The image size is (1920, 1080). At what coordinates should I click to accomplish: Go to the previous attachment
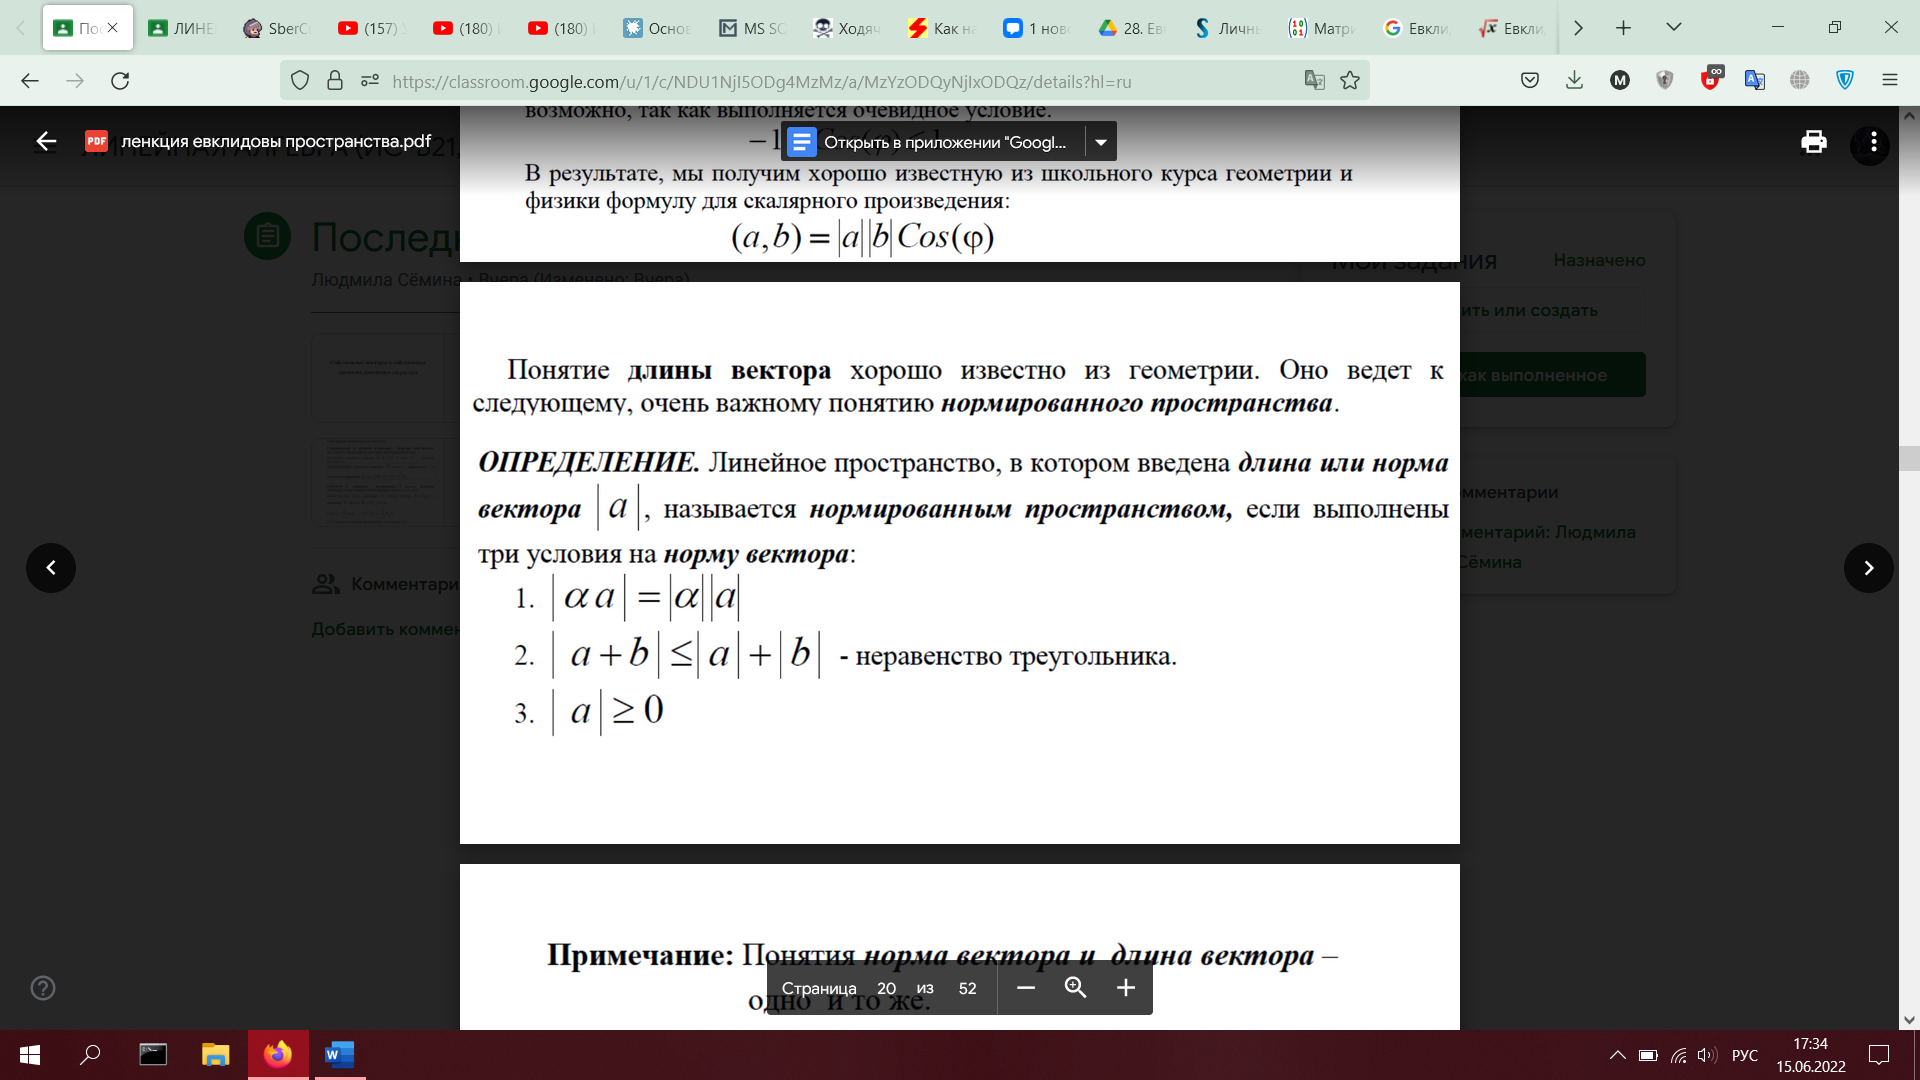point(51,568)
